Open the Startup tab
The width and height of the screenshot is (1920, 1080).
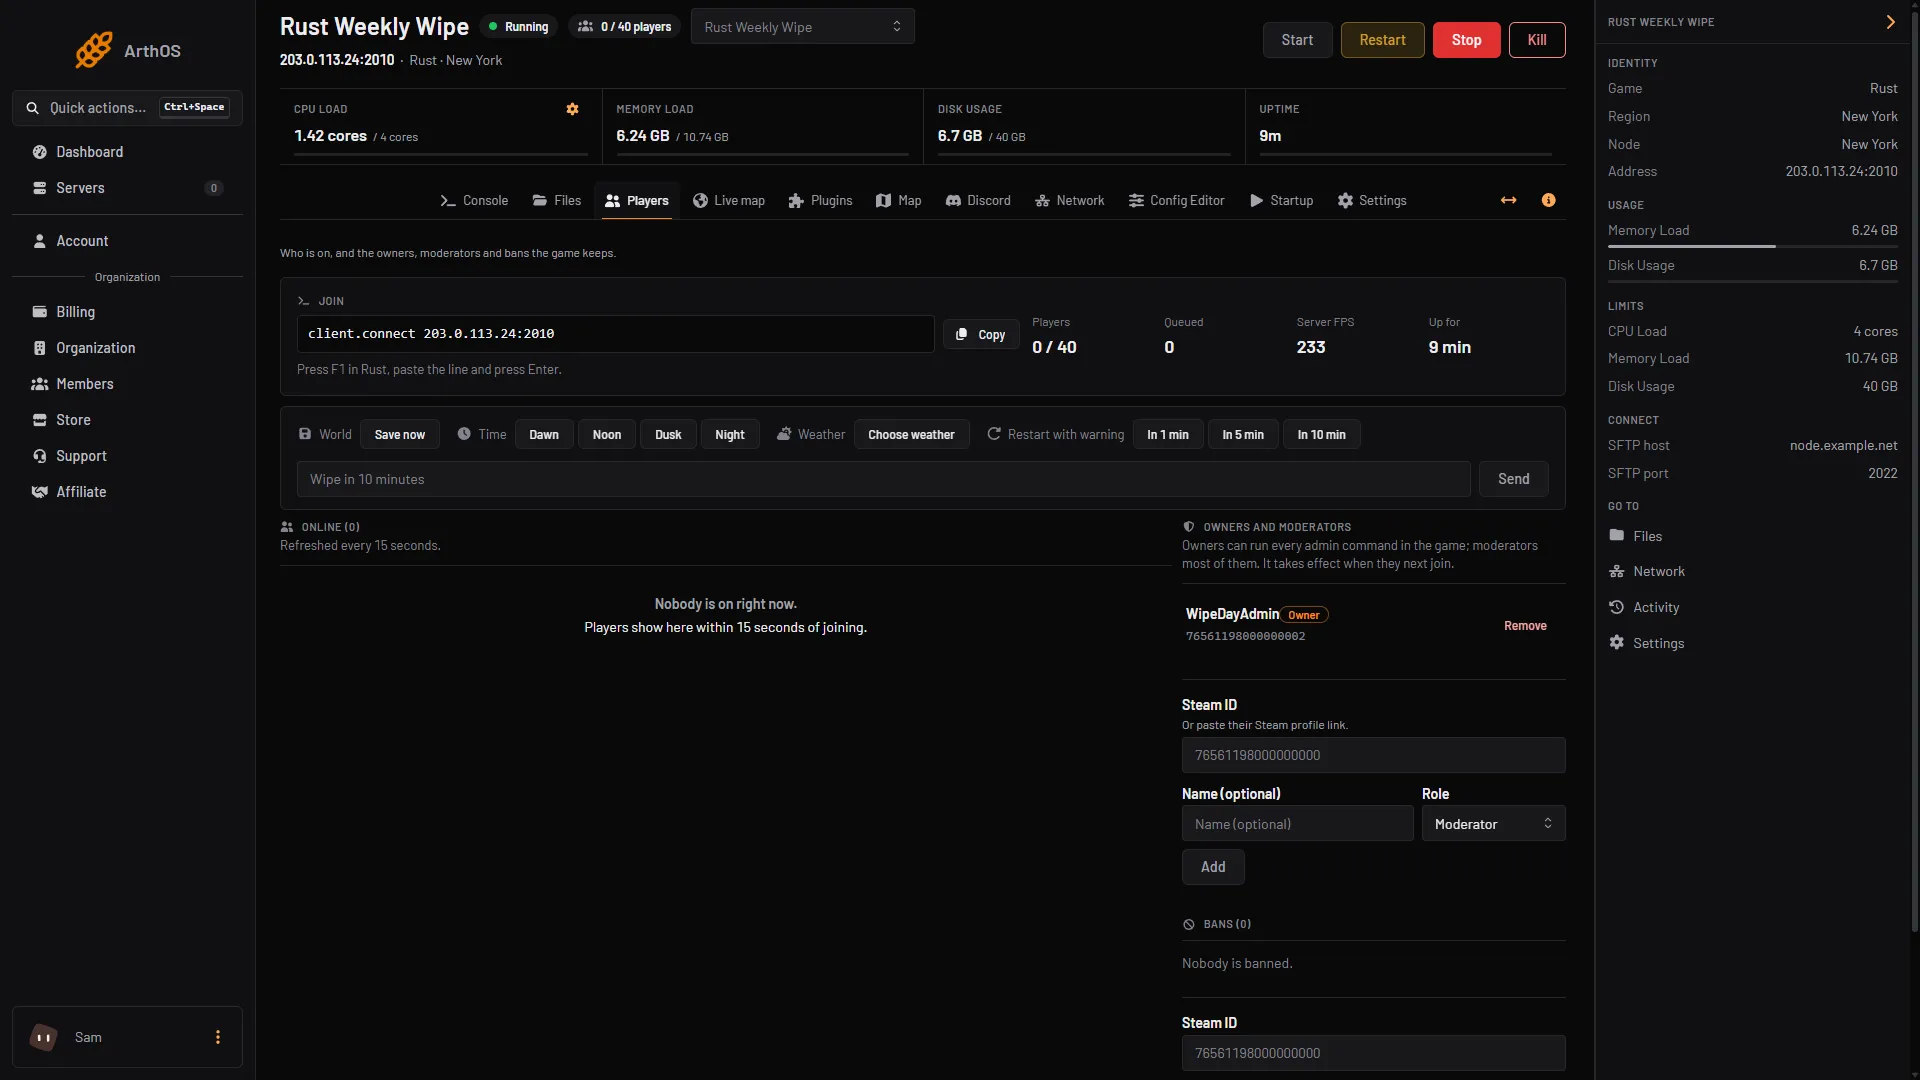tap(1281, 201)
